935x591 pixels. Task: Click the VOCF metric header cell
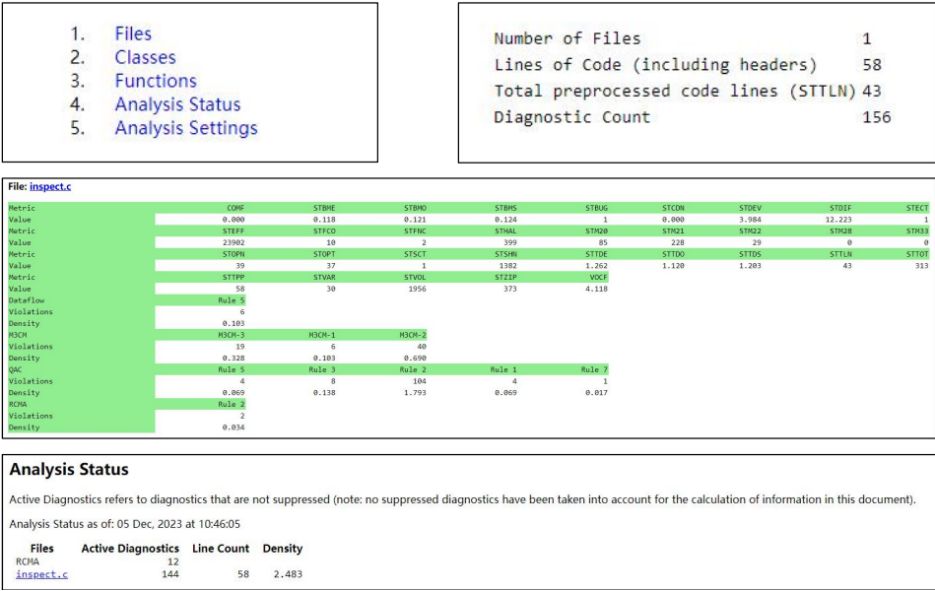[598, 277]
